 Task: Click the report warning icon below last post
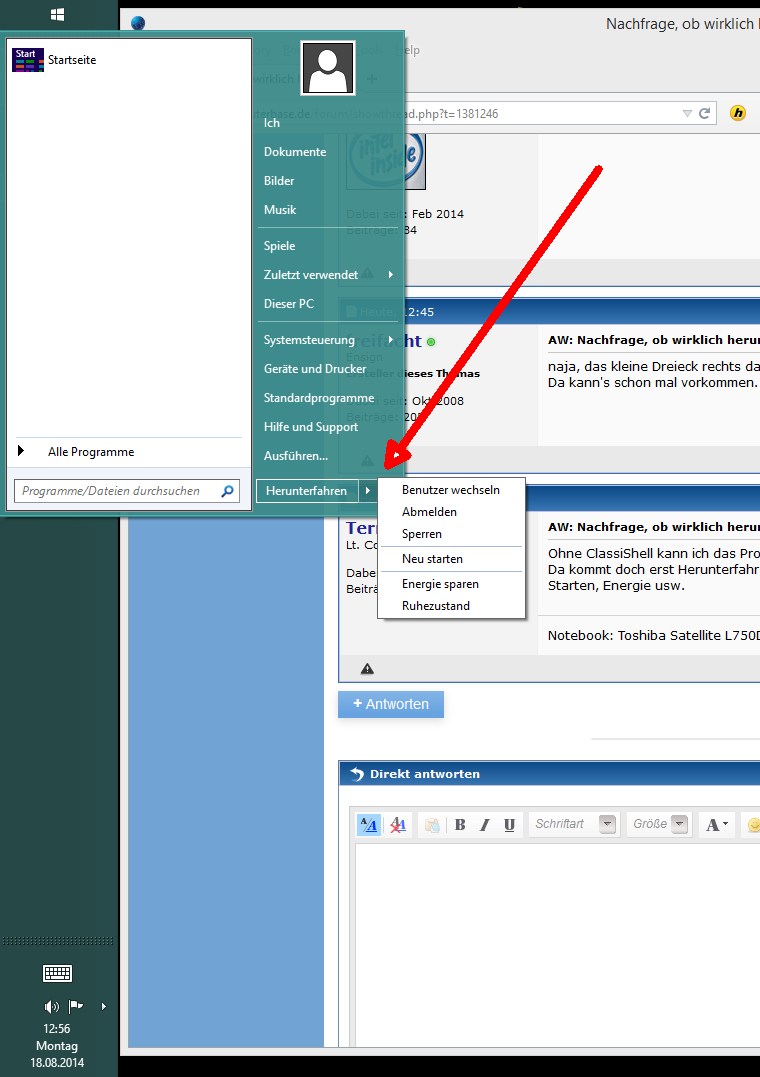point(368,669)
